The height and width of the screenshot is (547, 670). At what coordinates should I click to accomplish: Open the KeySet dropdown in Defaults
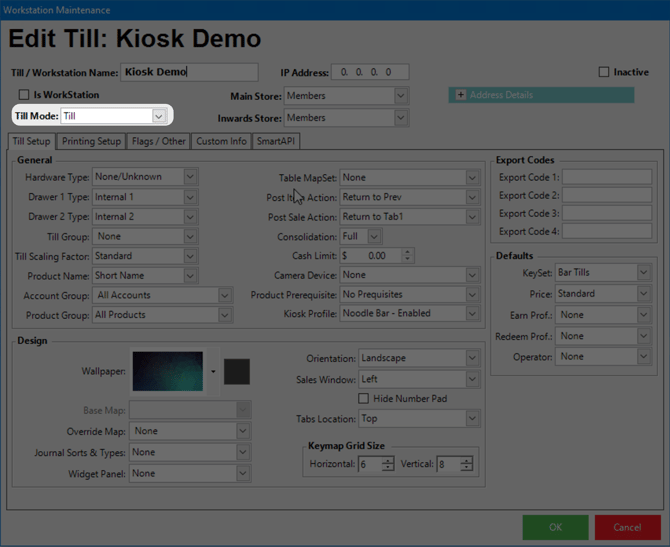coord(643,273)
